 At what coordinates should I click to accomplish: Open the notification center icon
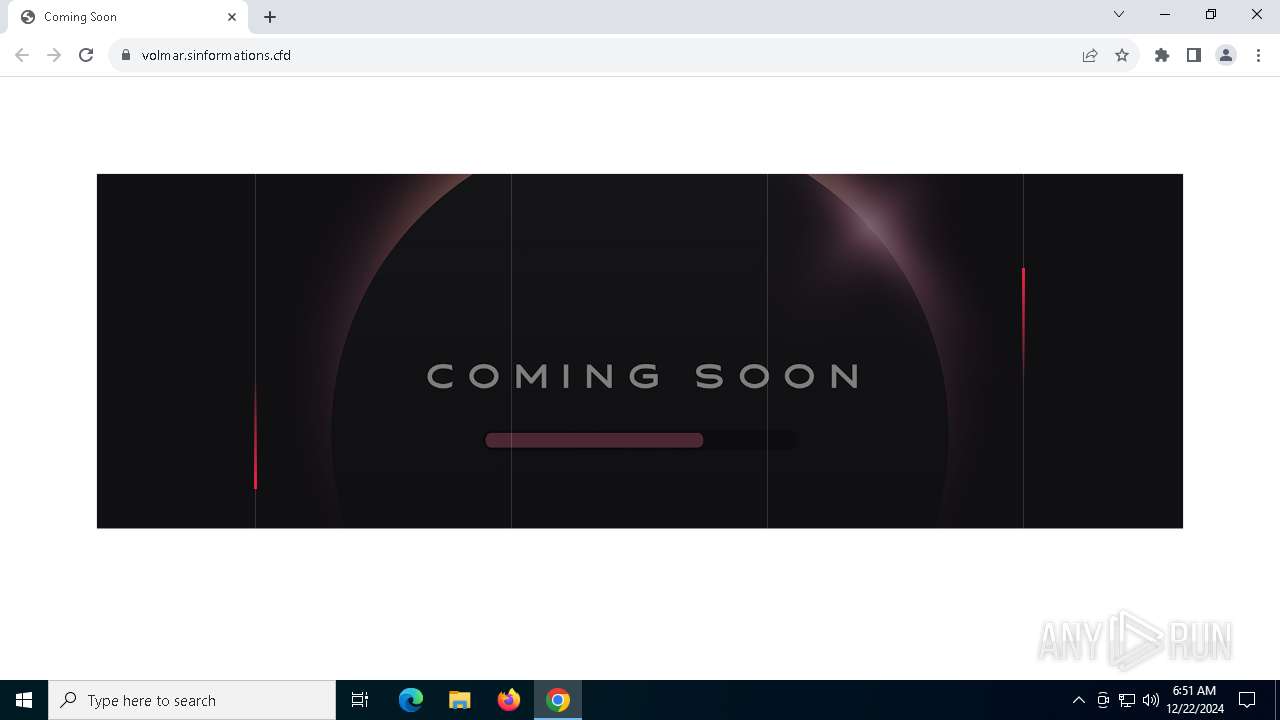[x=1247, y=700]
